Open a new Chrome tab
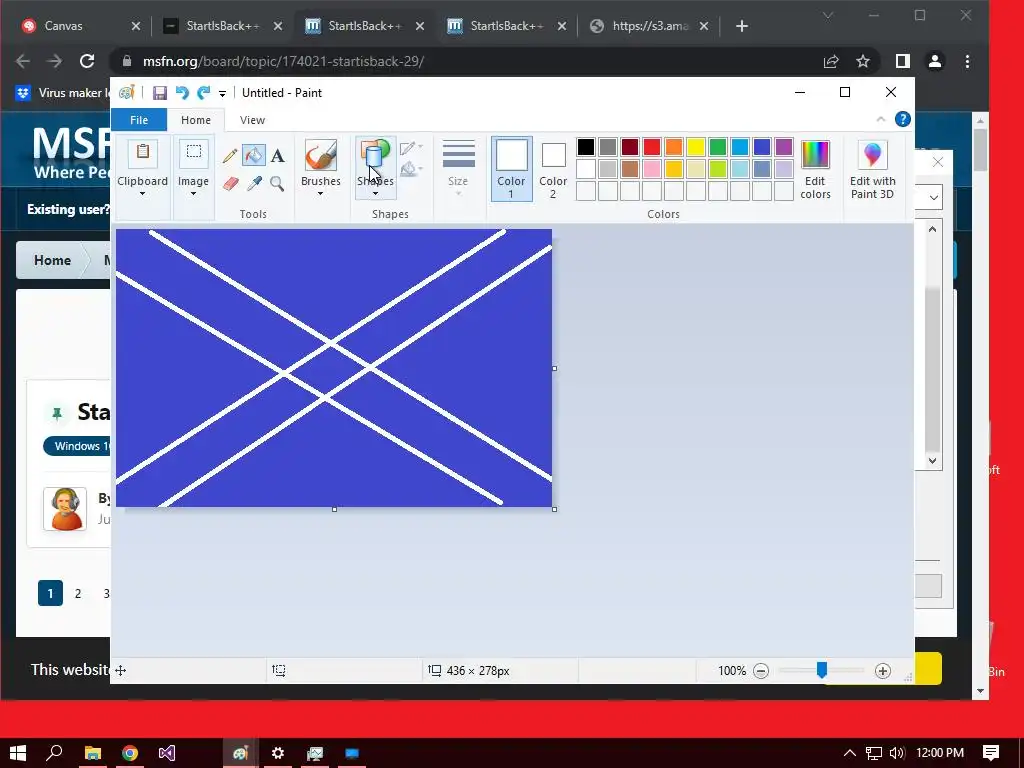1024x768 pixels. [x=741, y=26]
